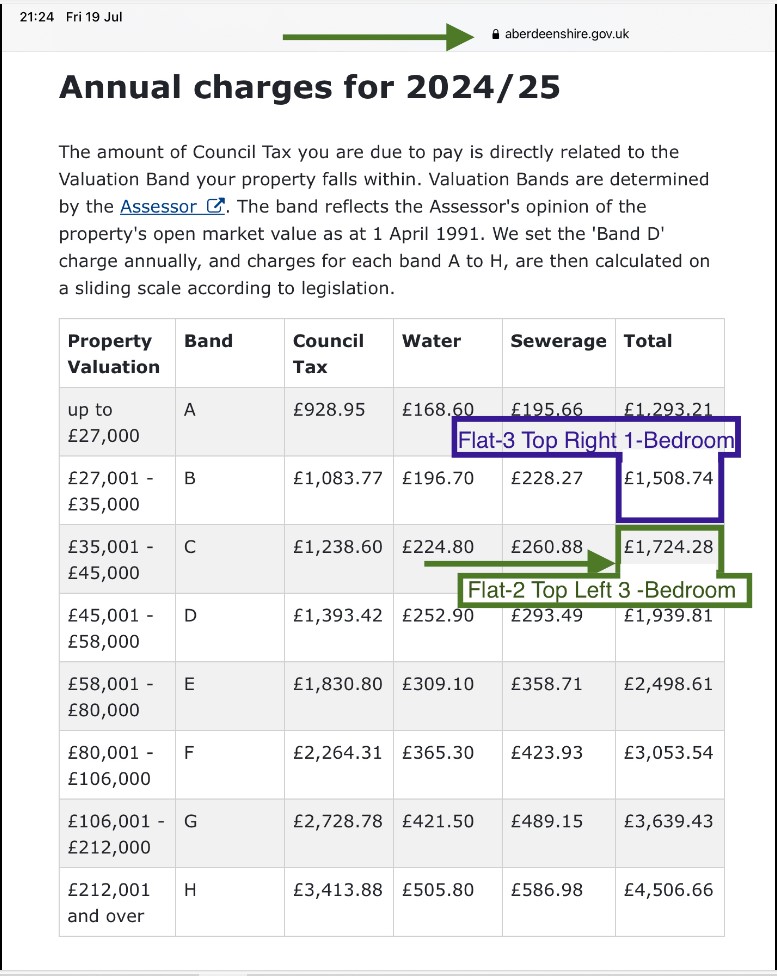Viewport: 777px width, 976px height.
Task: Click the £2,264.31 Band F council tax
Action: pyautogui.click(x=337, y=753)
